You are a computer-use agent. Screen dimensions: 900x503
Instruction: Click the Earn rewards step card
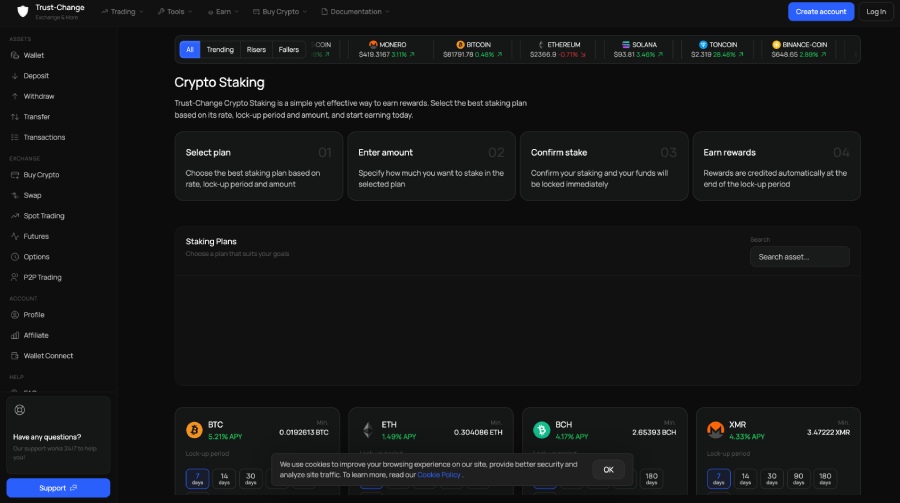pos(777,166)
